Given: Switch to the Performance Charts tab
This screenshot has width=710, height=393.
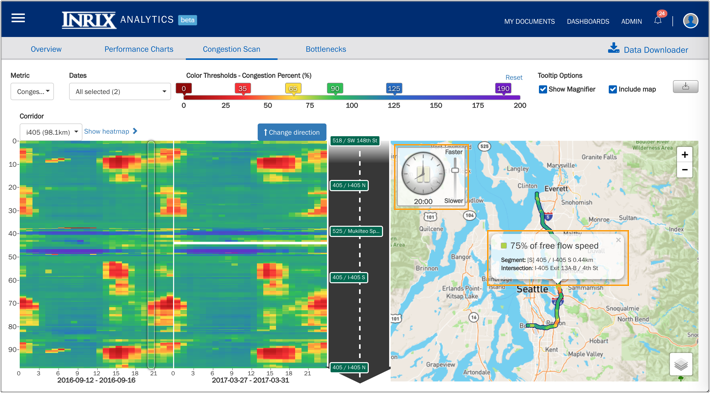Looking at the screenshot, I should click(139, 49).
